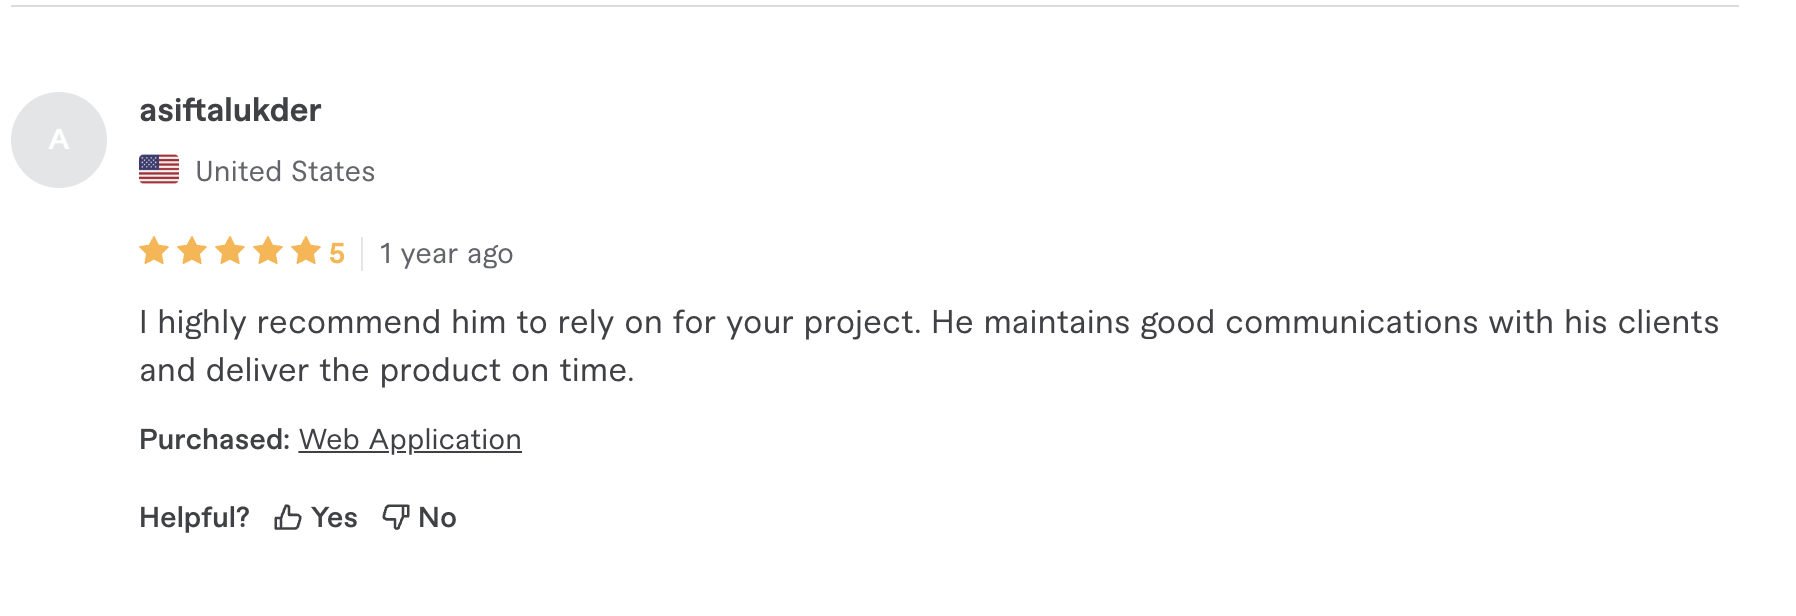Select the fourth rating star
Screen dimensions: 1796x616
pos(268,251)
